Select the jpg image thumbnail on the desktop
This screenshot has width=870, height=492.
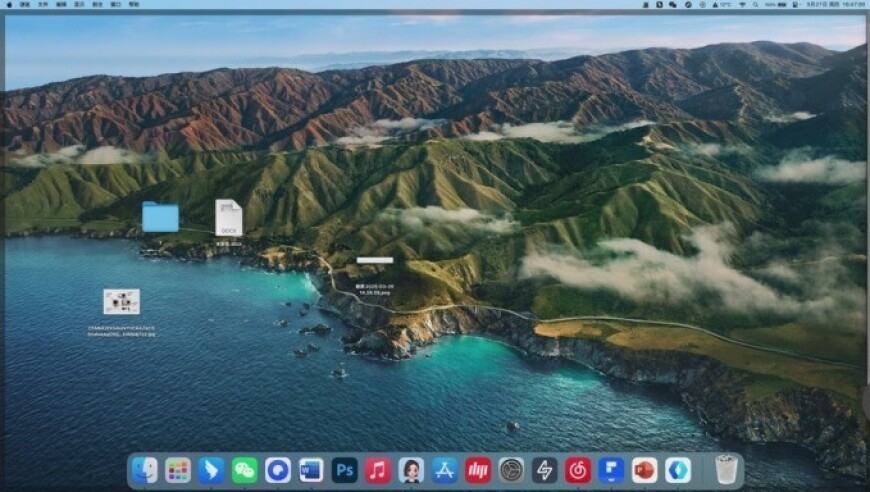(122, 302)
